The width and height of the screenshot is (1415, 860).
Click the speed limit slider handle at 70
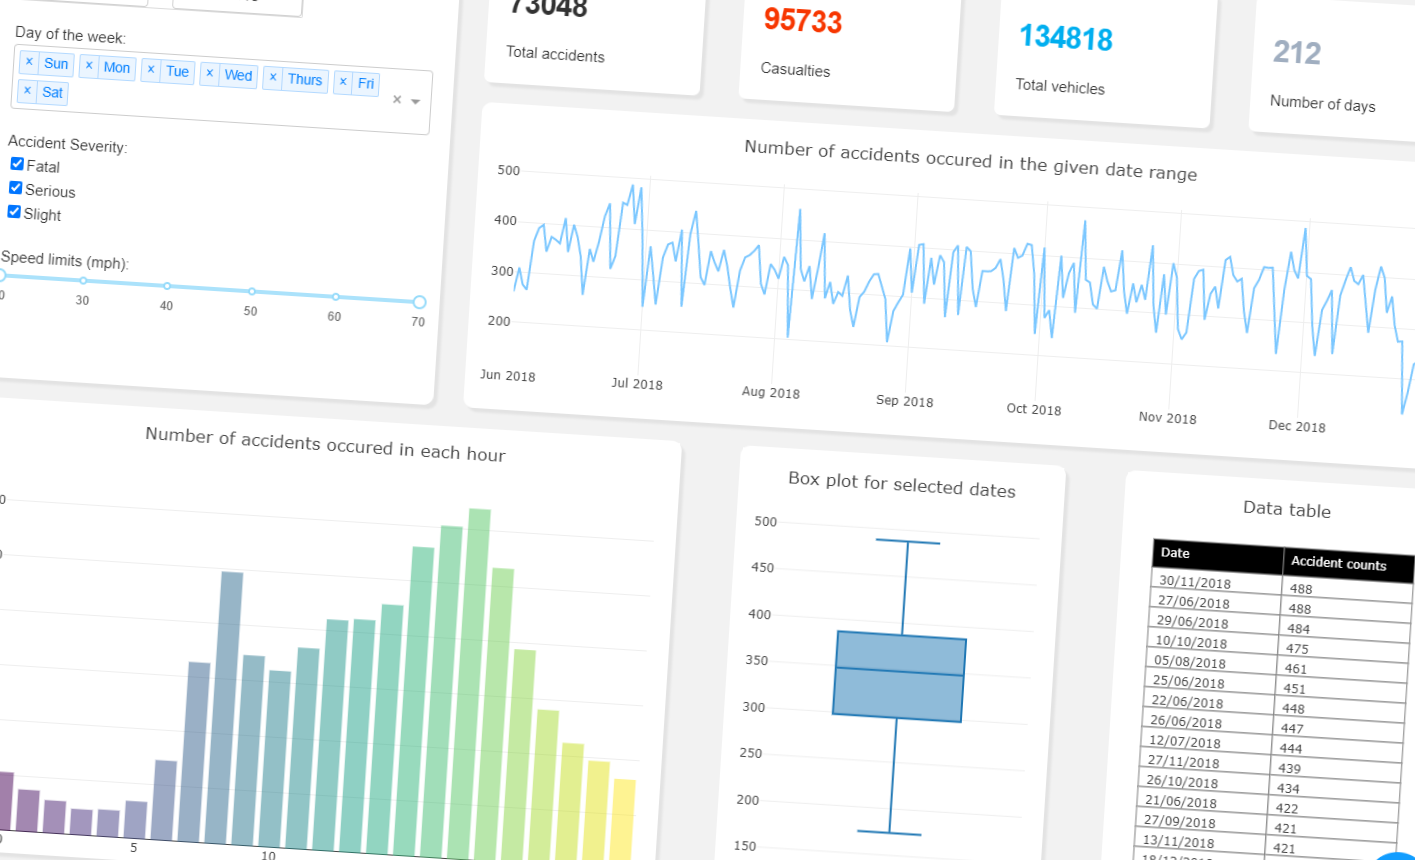pos(418,301)
